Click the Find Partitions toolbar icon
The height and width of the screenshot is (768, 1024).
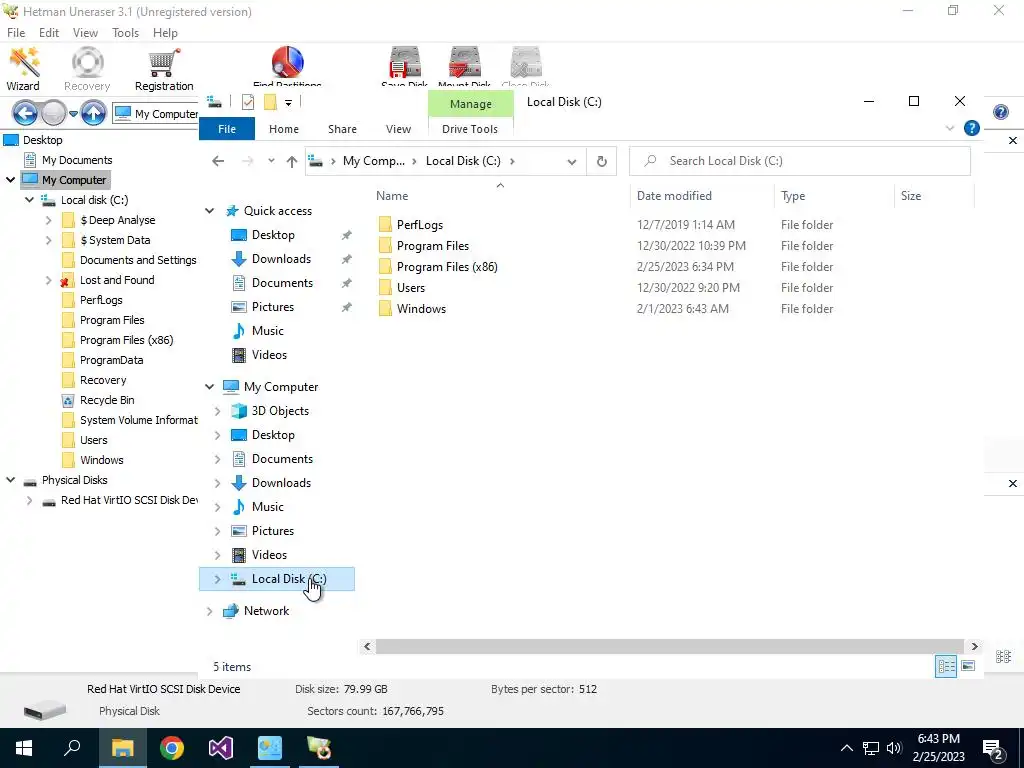click(x=287, y=67)
